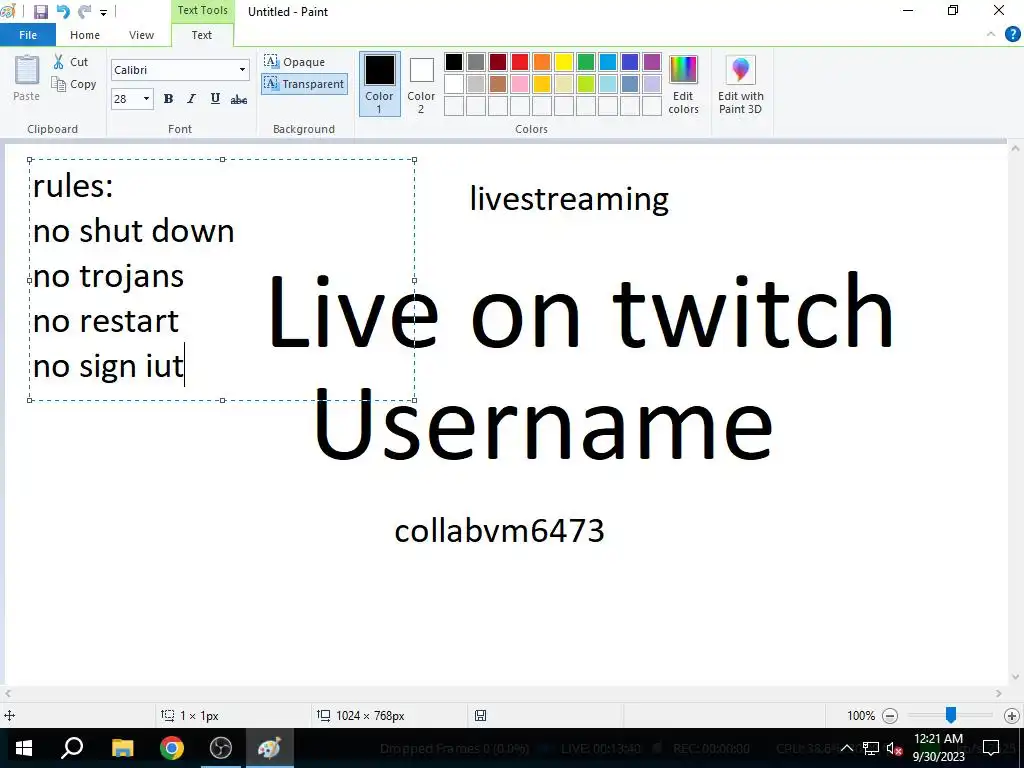The image size is (1024, 768).
Task: Pick the pink color swatch
Action: pyautogui.click(x=520, y=84)
